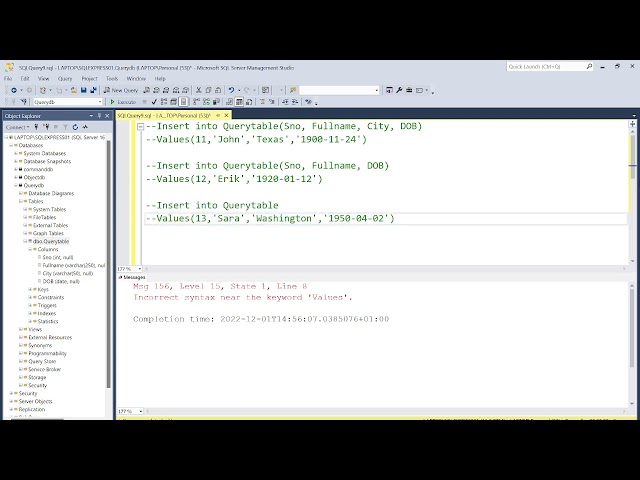This screenshot has width=640, height=480.
Task: Open the Query menu
Action: click(64, 78)
